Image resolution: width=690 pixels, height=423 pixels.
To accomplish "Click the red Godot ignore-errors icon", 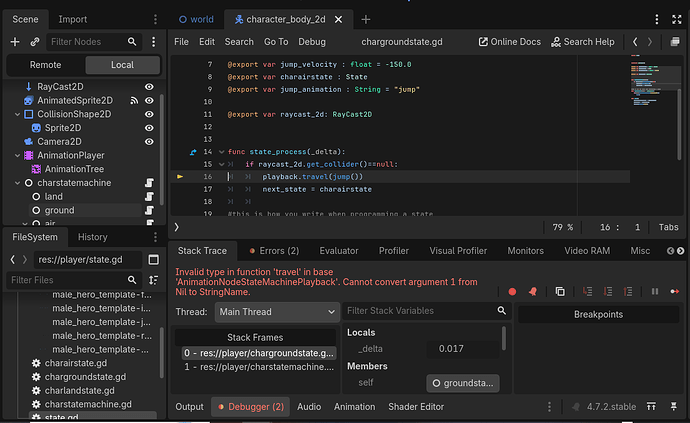I will click(533, 291).
